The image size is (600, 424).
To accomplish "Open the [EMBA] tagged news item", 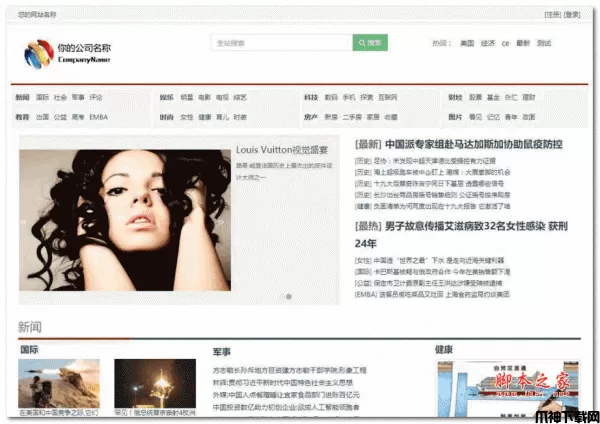I will 432,294.
